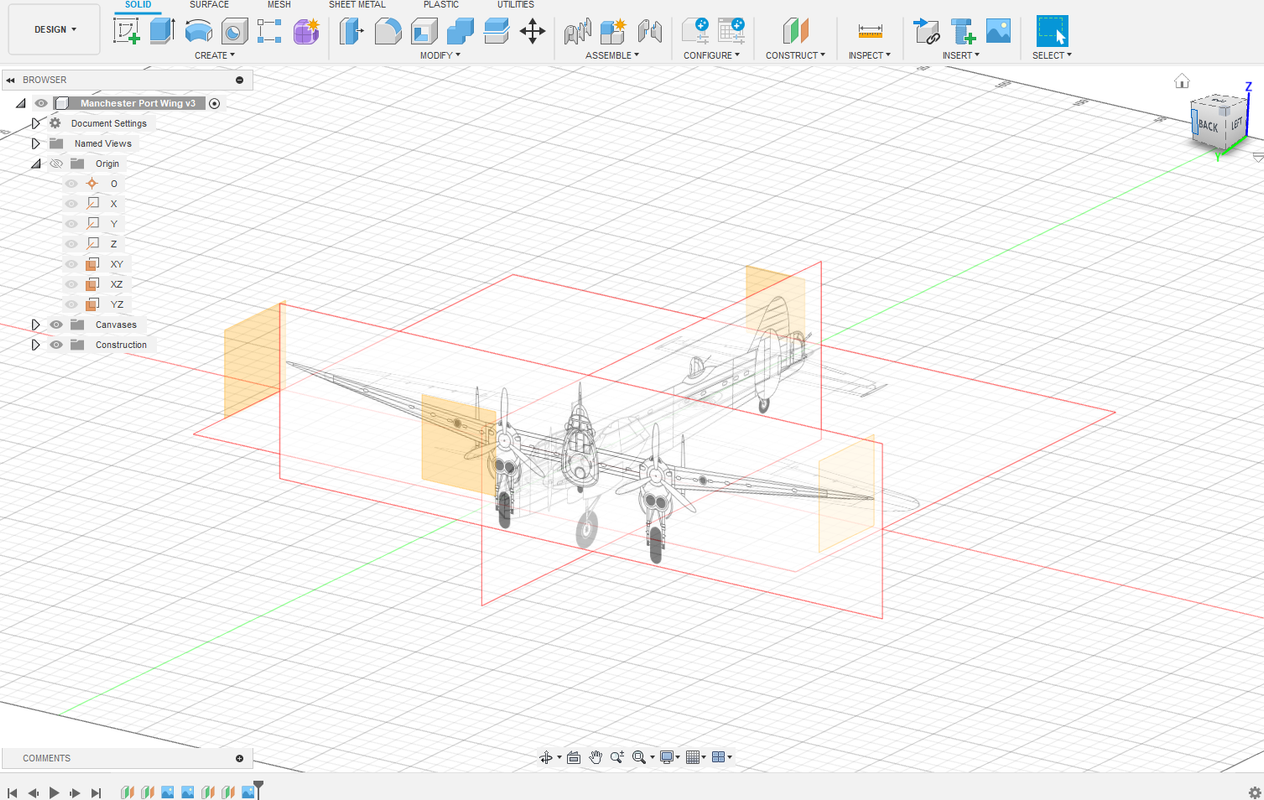Open the INSPECT dropdown menu
Viewport: 1264px width, 800px height.
(x=870, y=55)
